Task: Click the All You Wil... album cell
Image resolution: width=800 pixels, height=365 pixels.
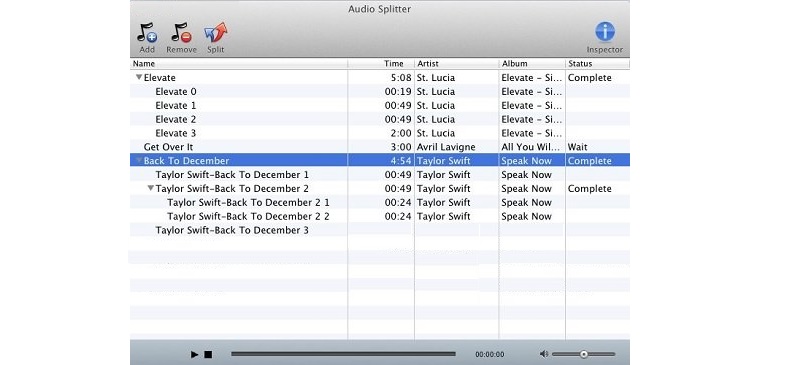Action: click(x=530, y=147)
